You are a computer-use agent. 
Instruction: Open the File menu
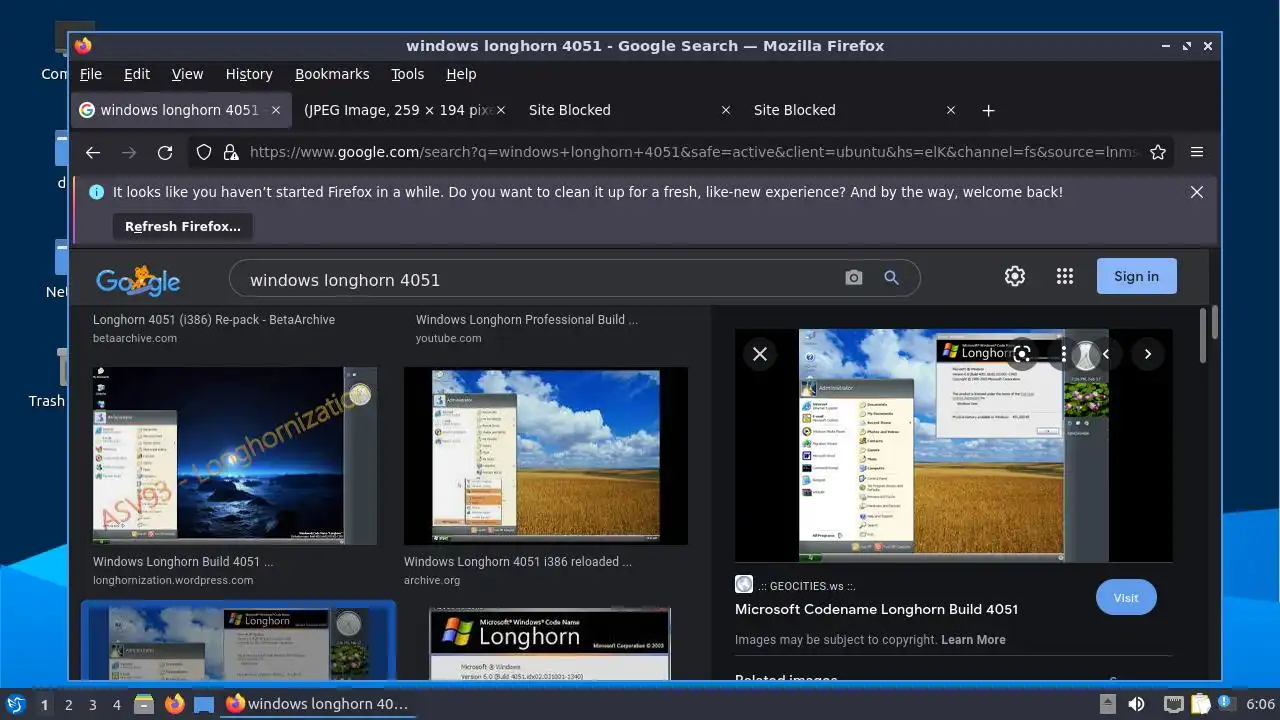(x=91, y=74)
